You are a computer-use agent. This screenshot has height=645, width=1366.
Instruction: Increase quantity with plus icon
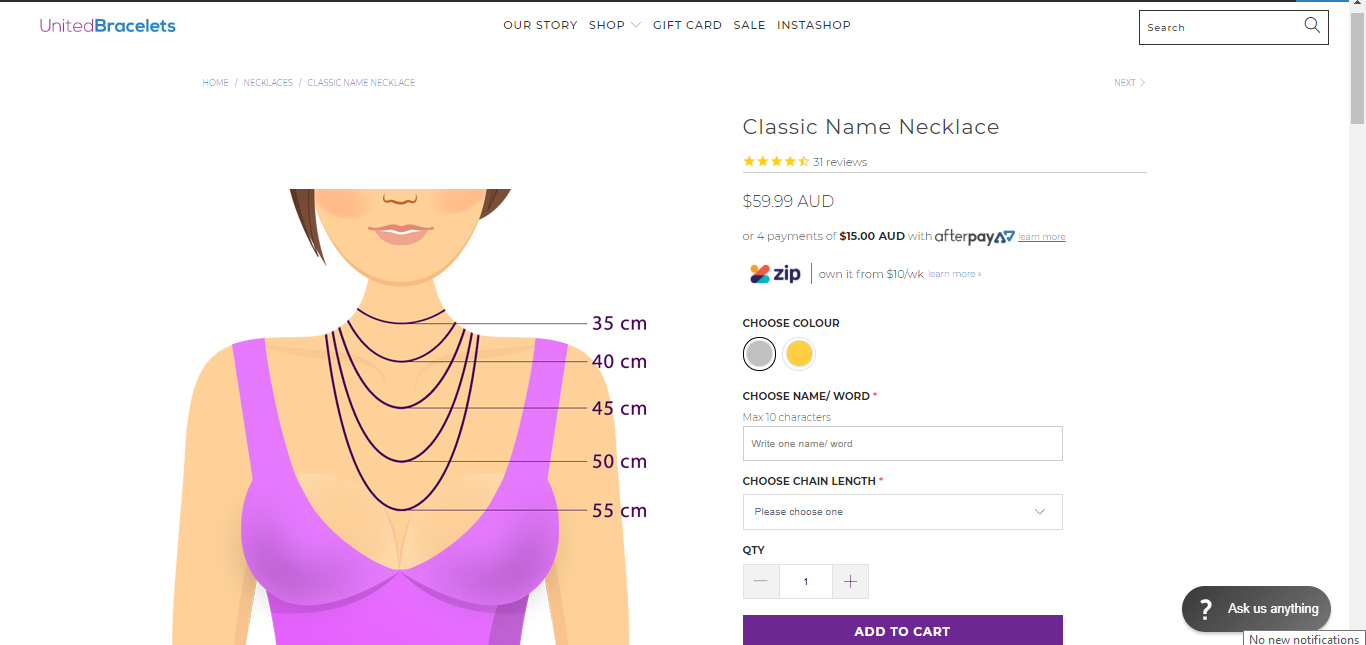coord(850,582)
